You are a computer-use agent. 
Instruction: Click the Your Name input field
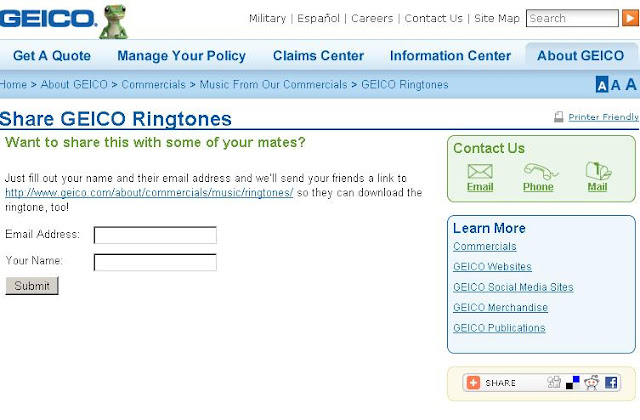tap(155, 262)
